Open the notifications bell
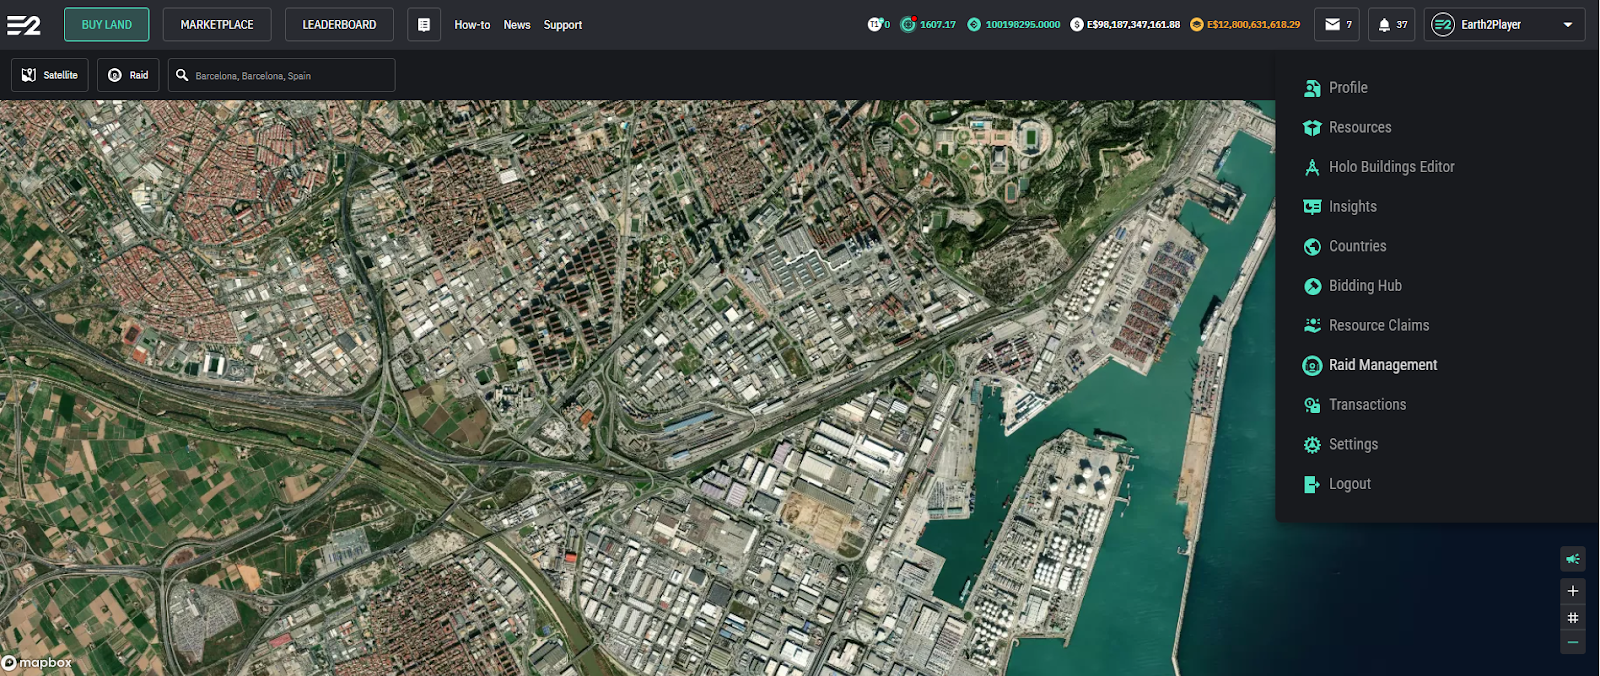Viewport: 1600px width, 676px height. pyautogui.click(x=1391, y=25)
